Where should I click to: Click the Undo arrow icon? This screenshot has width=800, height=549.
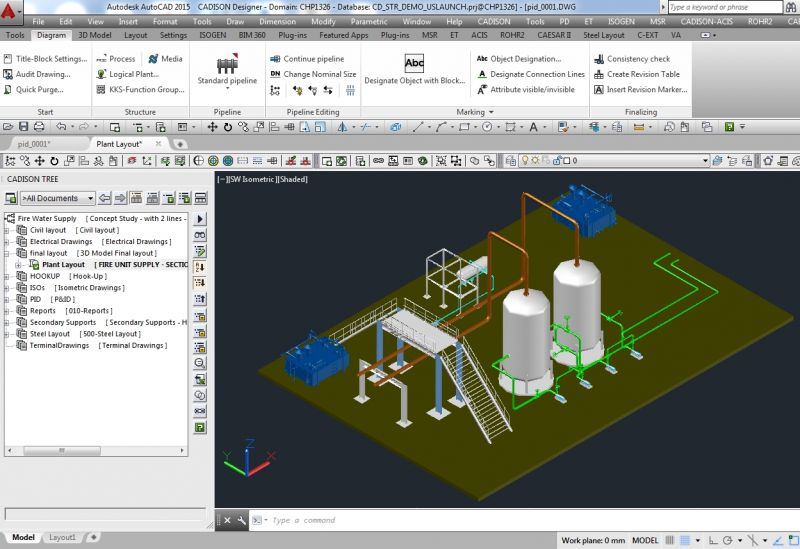(x=61, y=127)
